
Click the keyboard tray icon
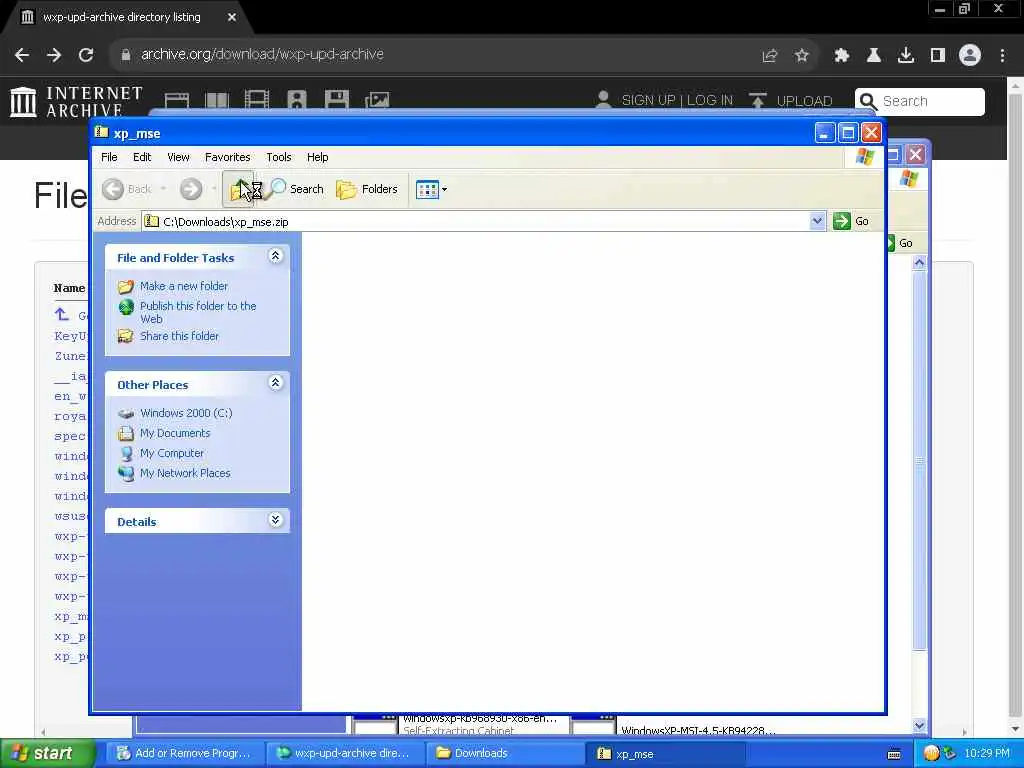894,754
